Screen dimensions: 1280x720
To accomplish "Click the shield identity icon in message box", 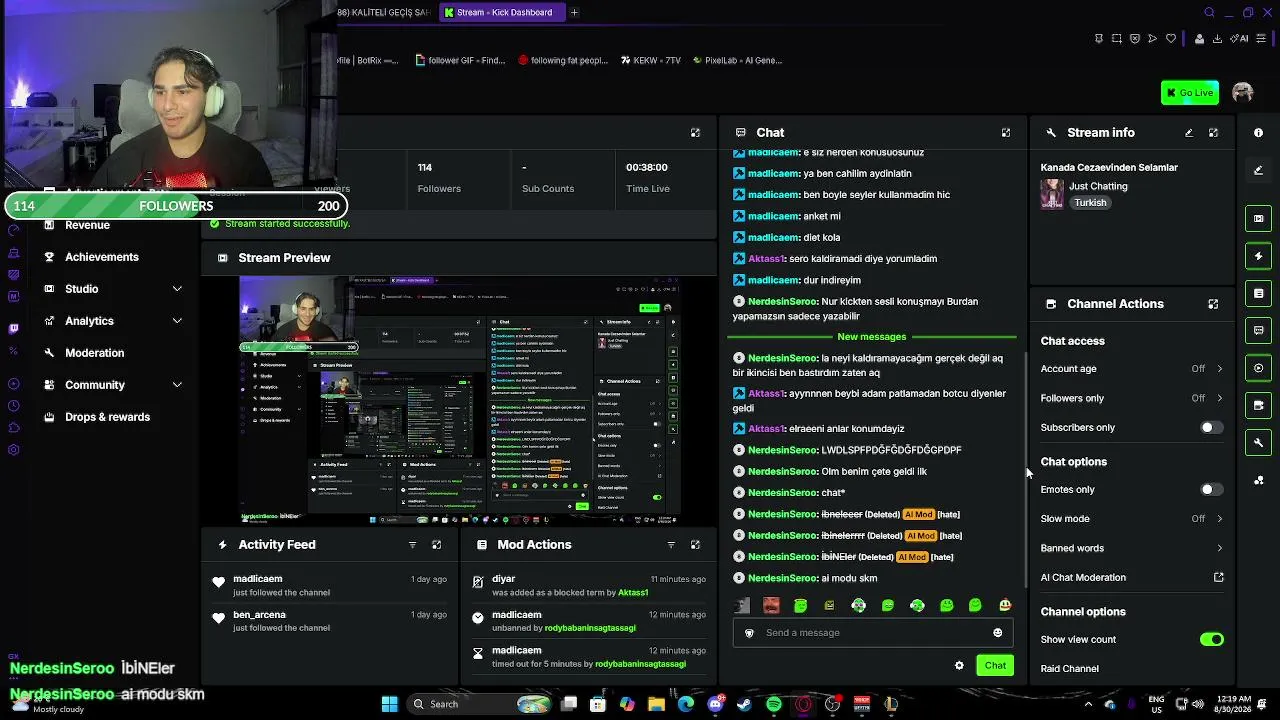I will pos(749,633).
